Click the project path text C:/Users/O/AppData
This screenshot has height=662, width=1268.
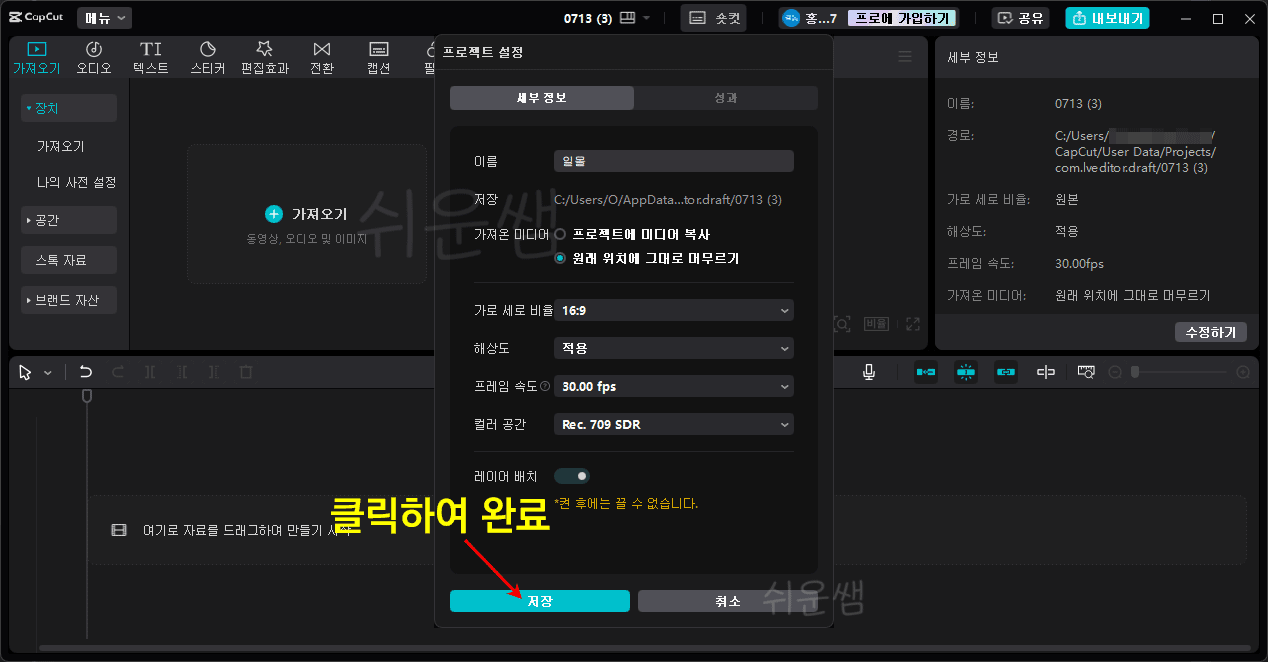[668, 200]
